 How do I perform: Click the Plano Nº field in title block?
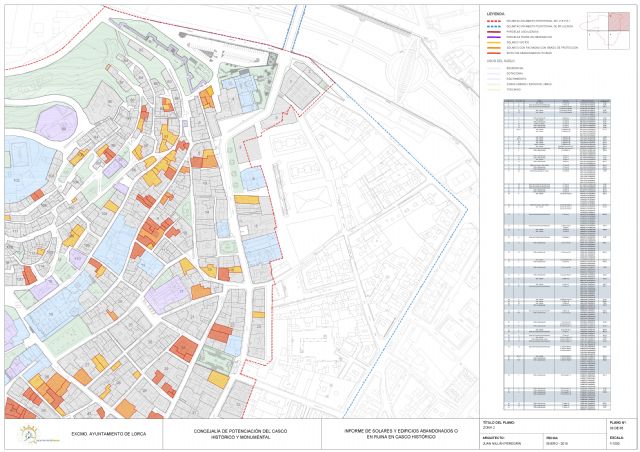click(x=617, y=427)
